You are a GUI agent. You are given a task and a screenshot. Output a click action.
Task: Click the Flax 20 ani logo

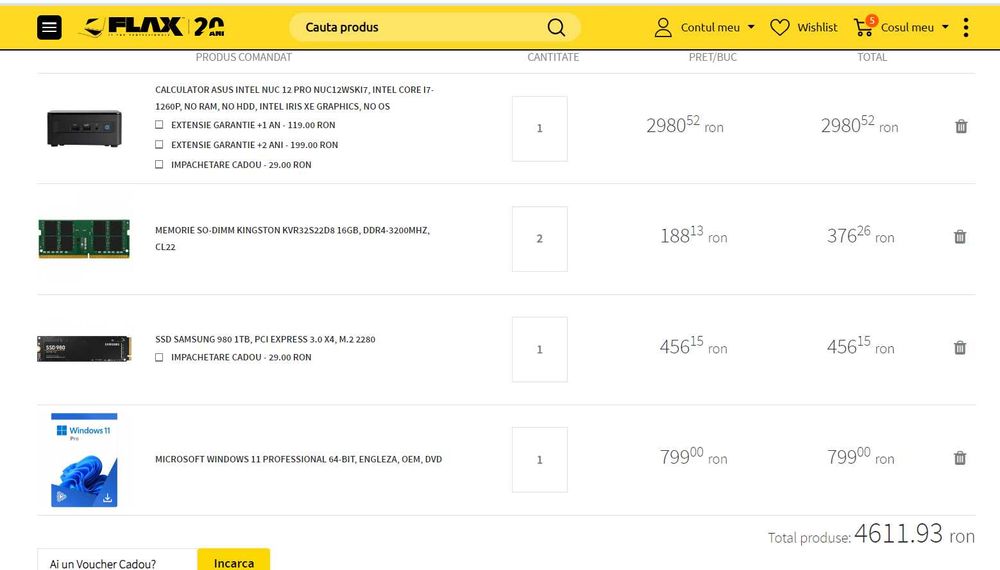[x=151, y=27]
